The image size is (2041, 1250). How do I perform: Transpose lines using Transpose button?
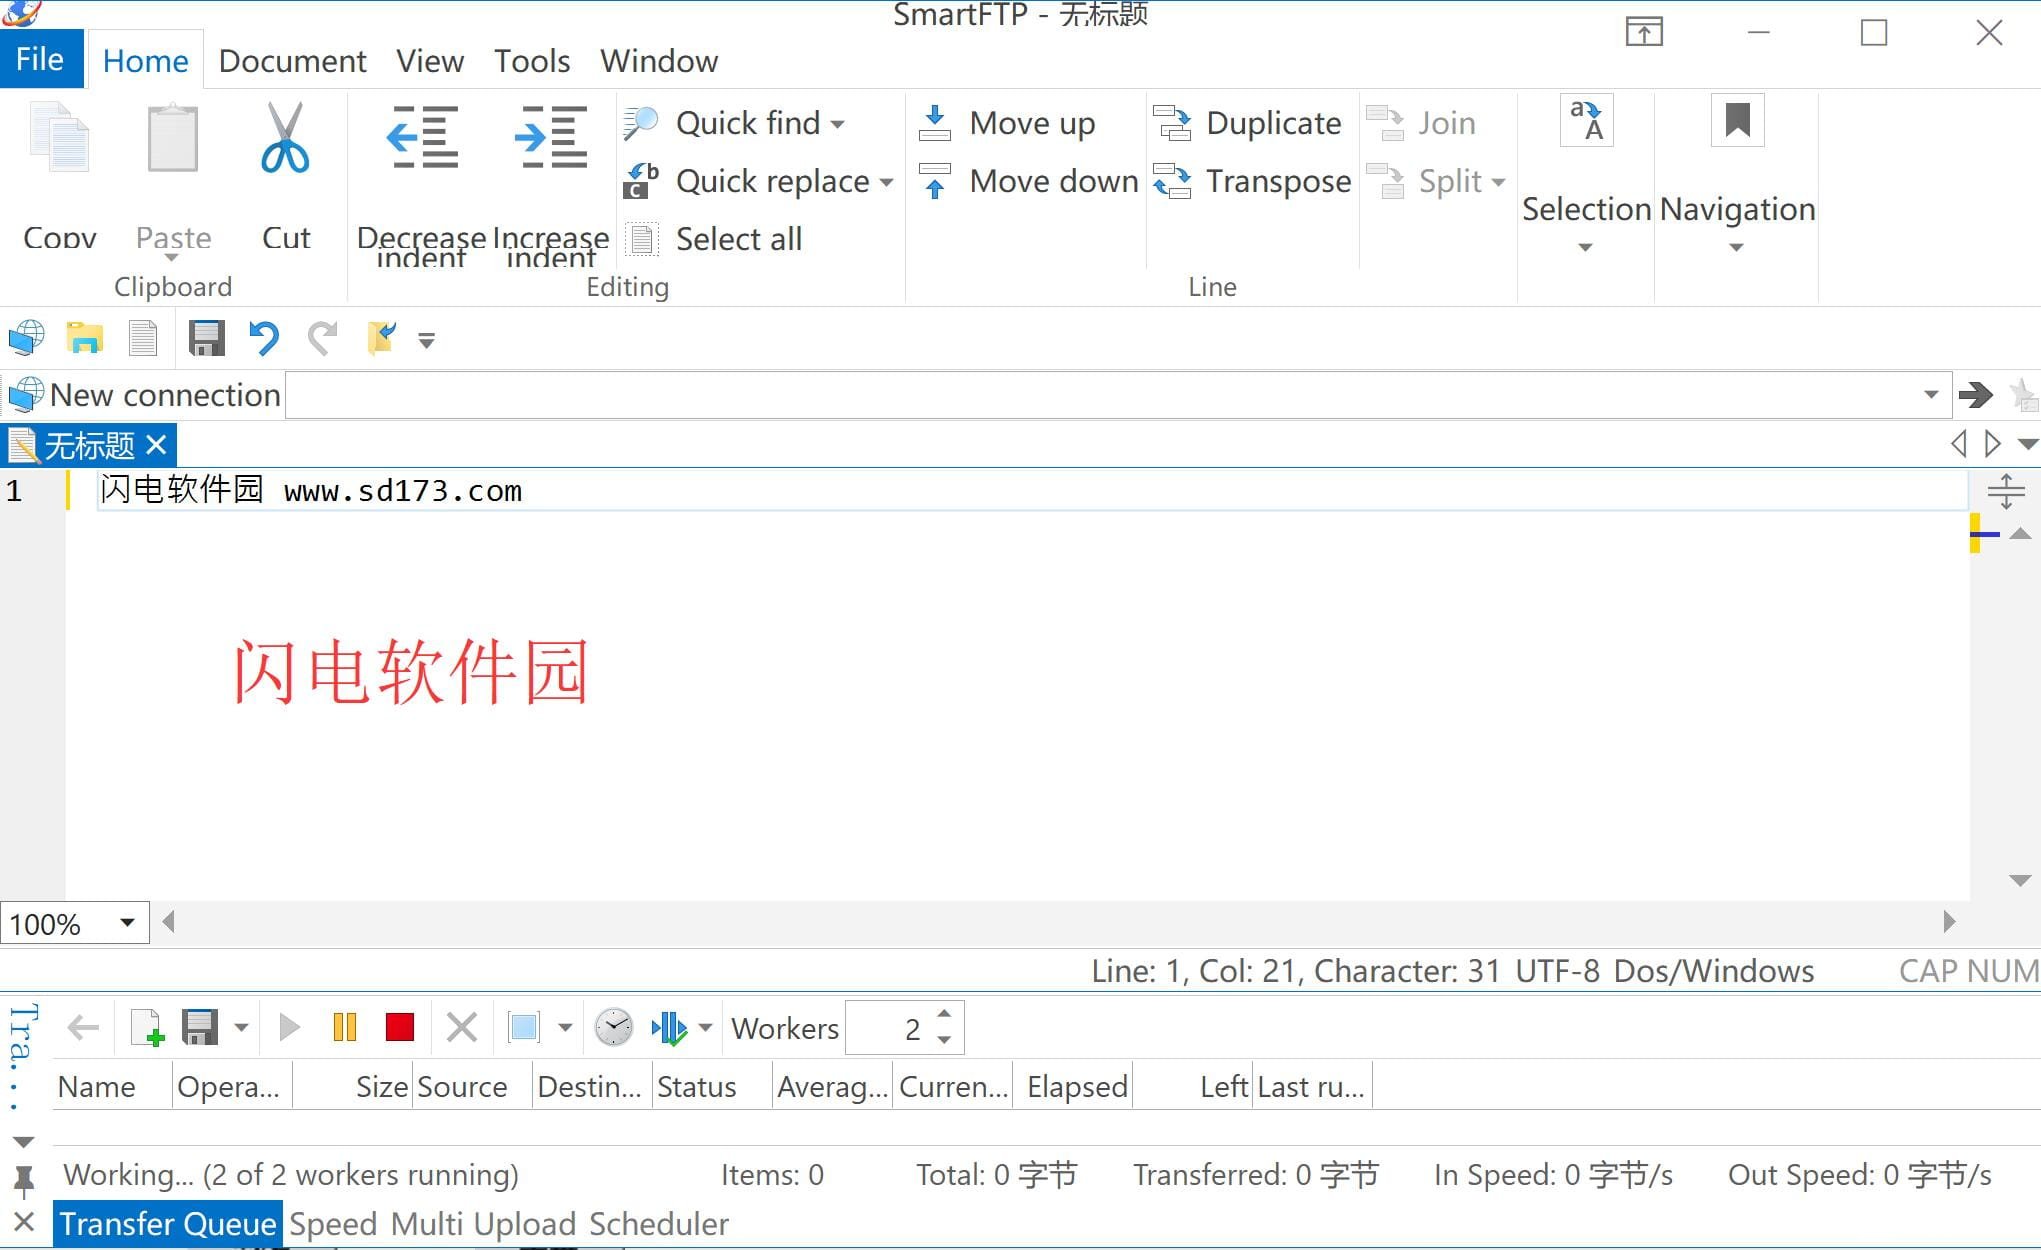[1252, 181]
